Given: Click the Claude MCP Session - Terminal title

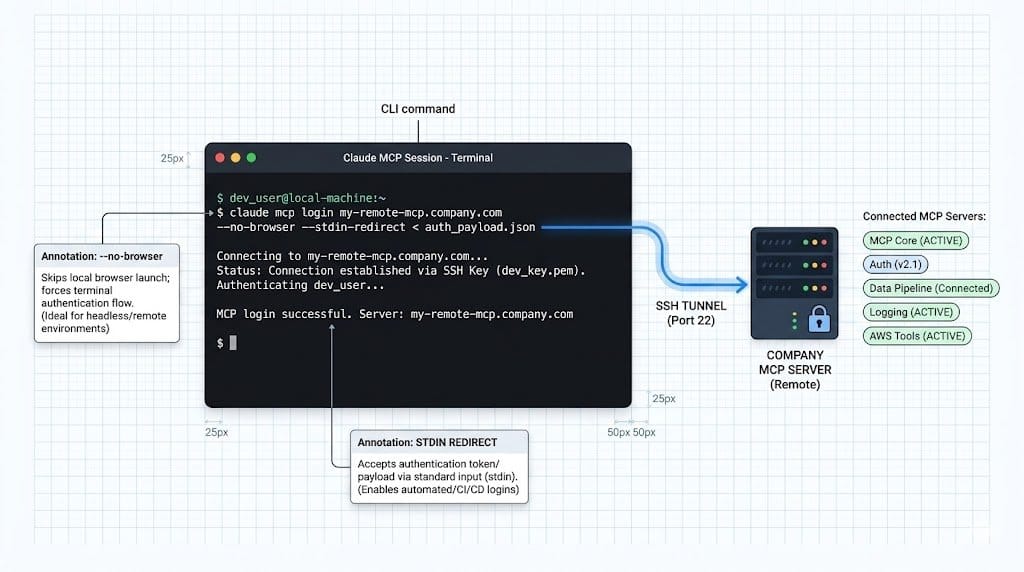Looking at the screenshot, I should click(418, 158).
